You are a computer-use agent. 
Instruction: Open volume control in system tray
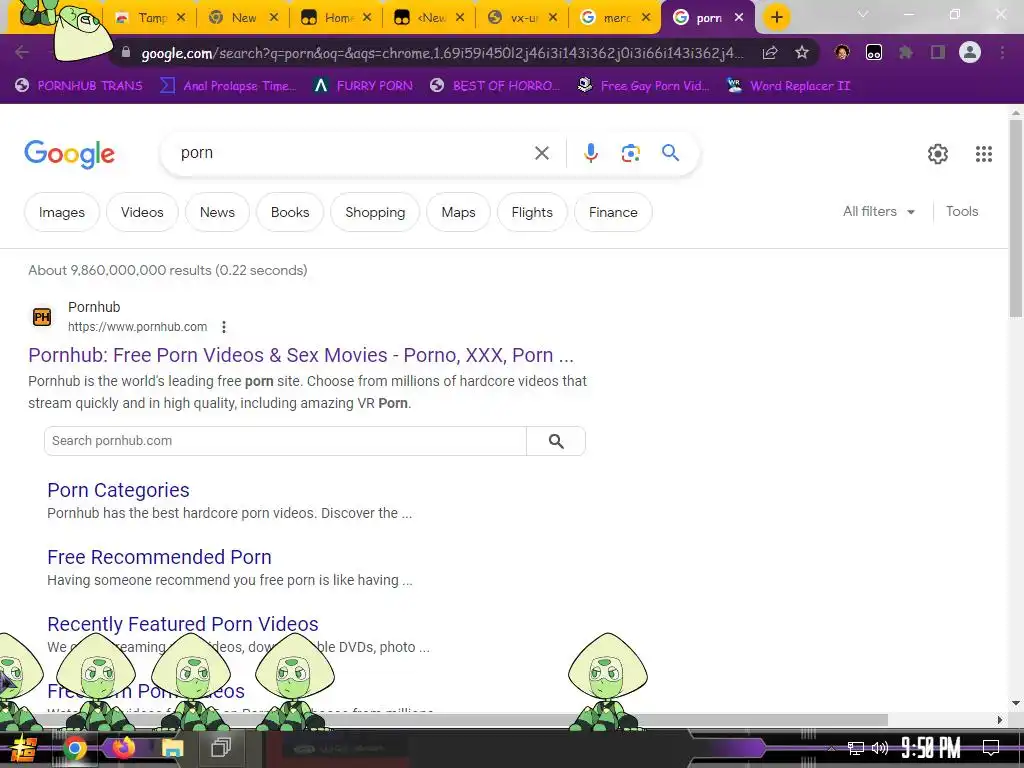(880, 748)
